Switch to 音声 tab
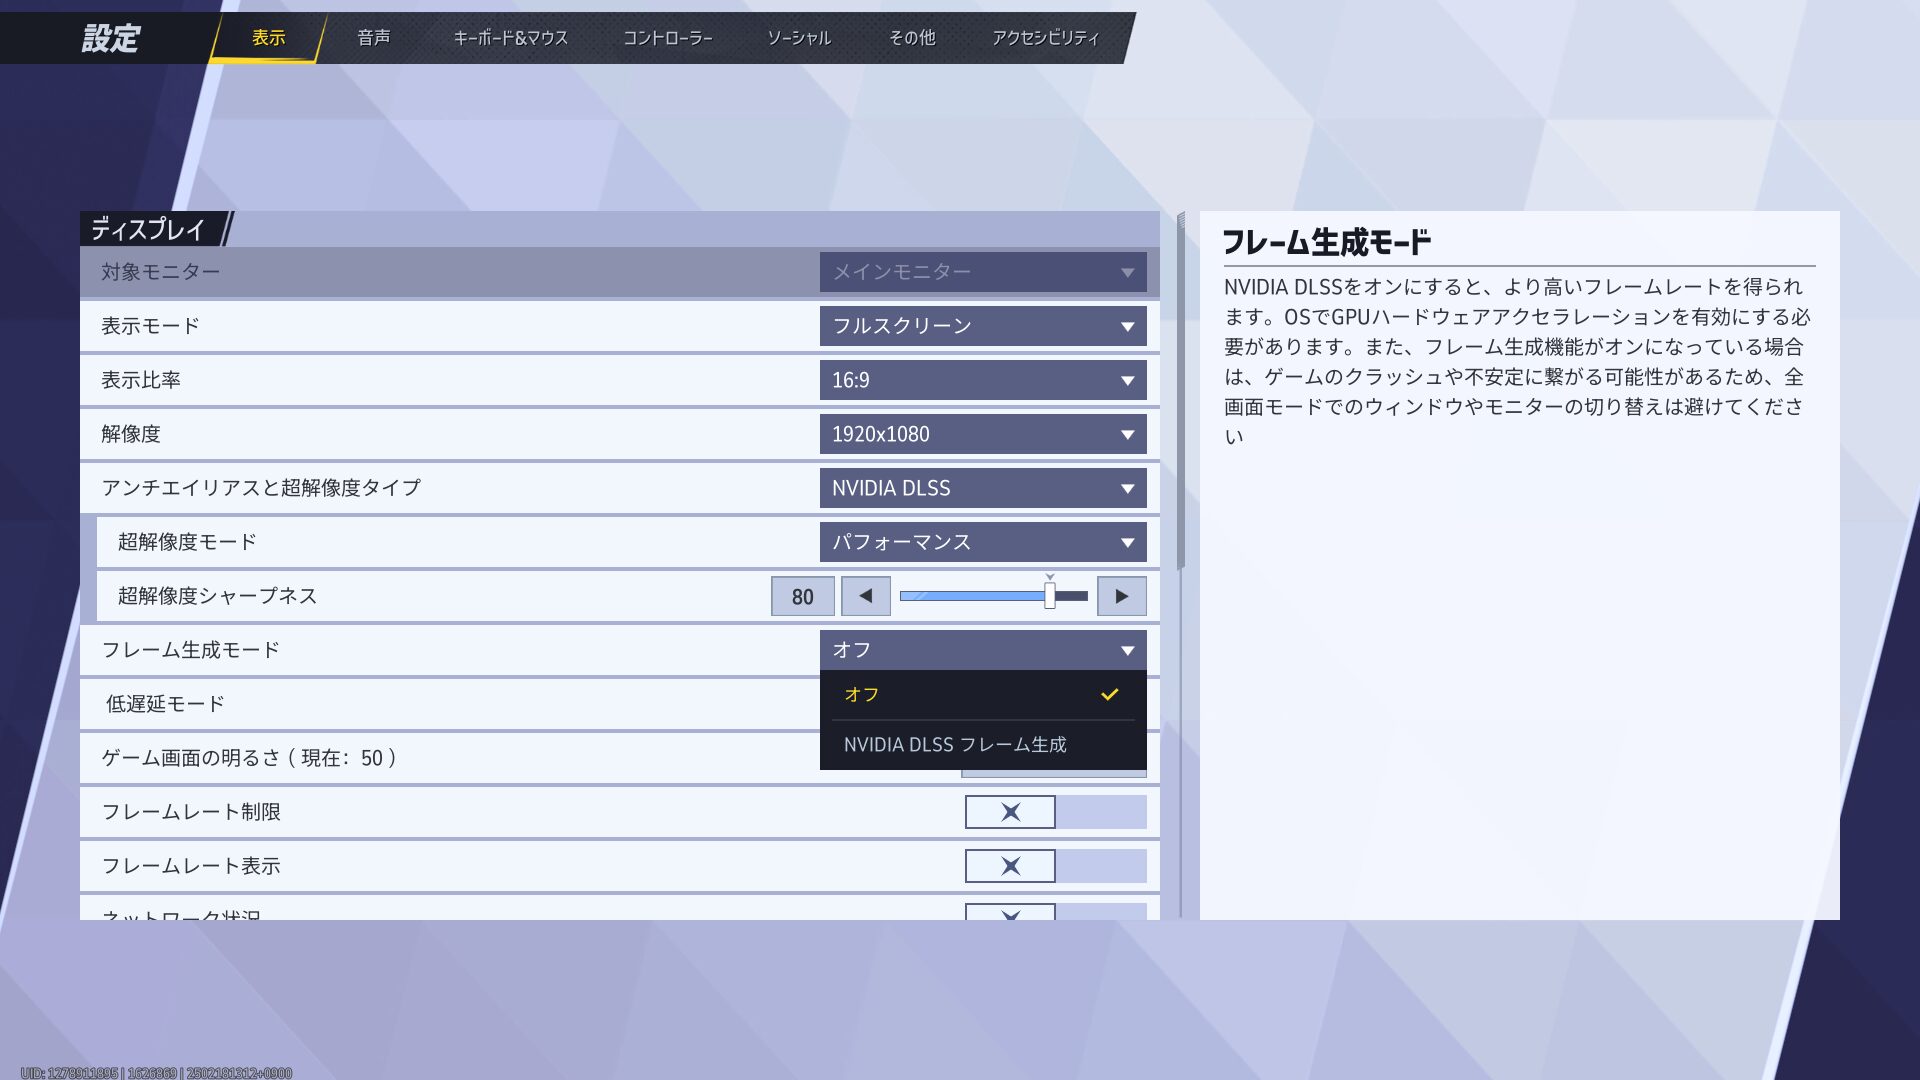 click(x=373, y=38)
